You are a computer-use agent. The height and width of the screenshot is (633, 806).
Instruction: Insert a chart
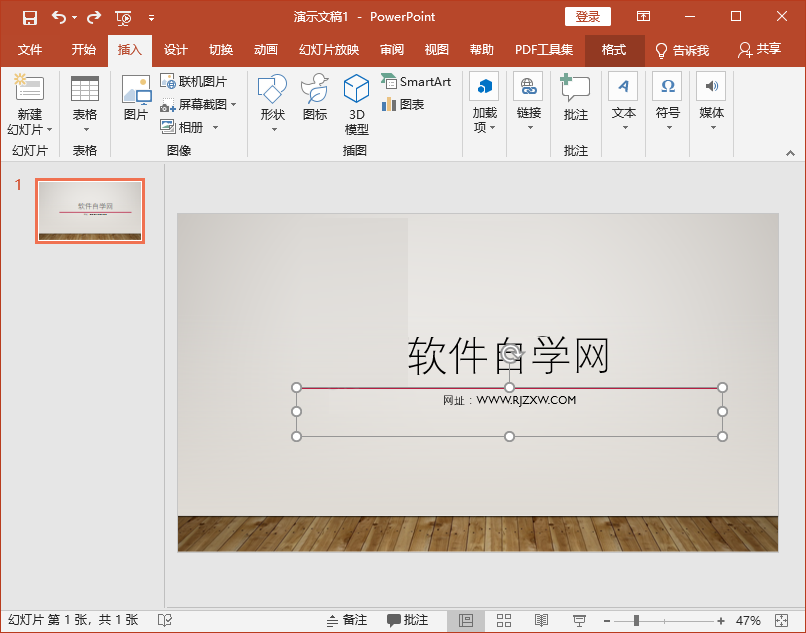point(403,104)
